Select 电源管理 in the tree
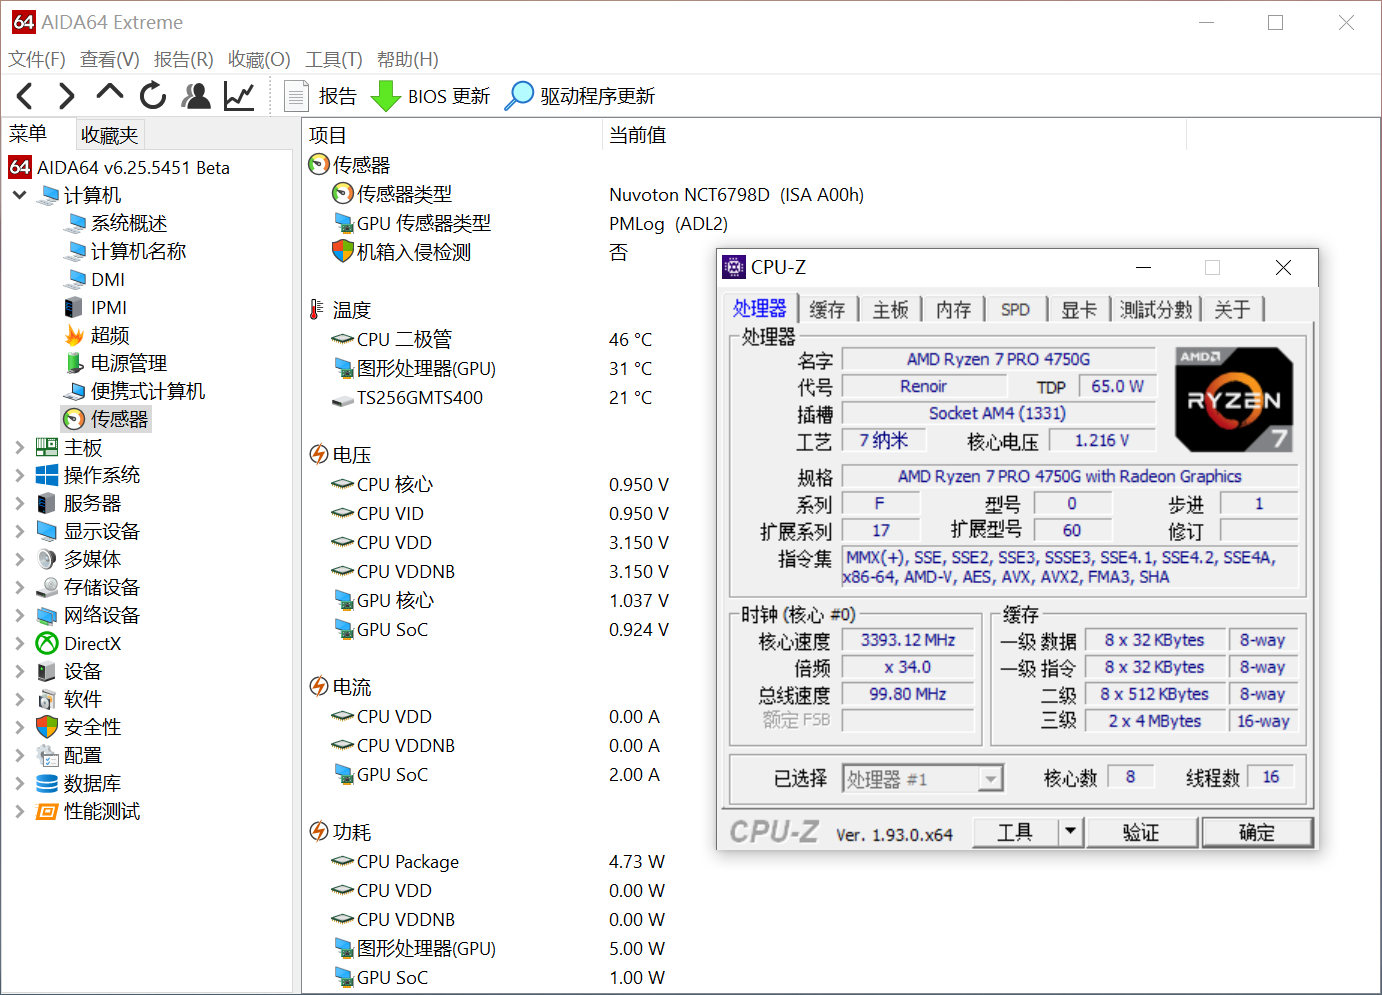 tap(129, 363)
